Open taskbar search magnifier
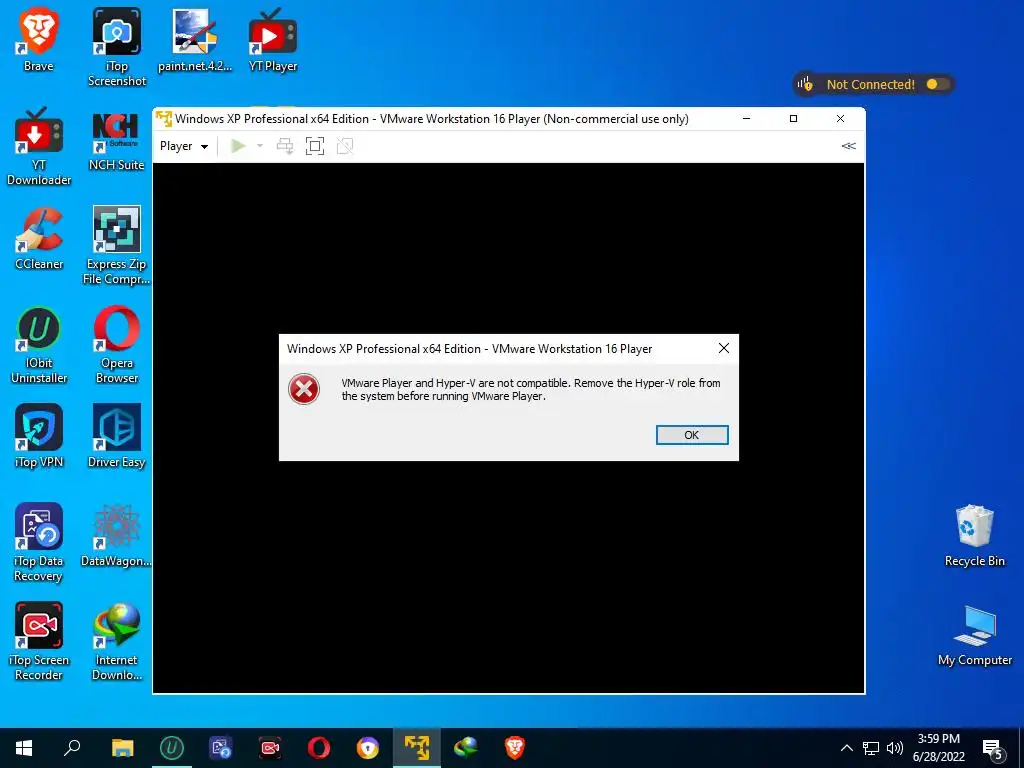This screenshot has width=1024, height=768. [72, 748]
